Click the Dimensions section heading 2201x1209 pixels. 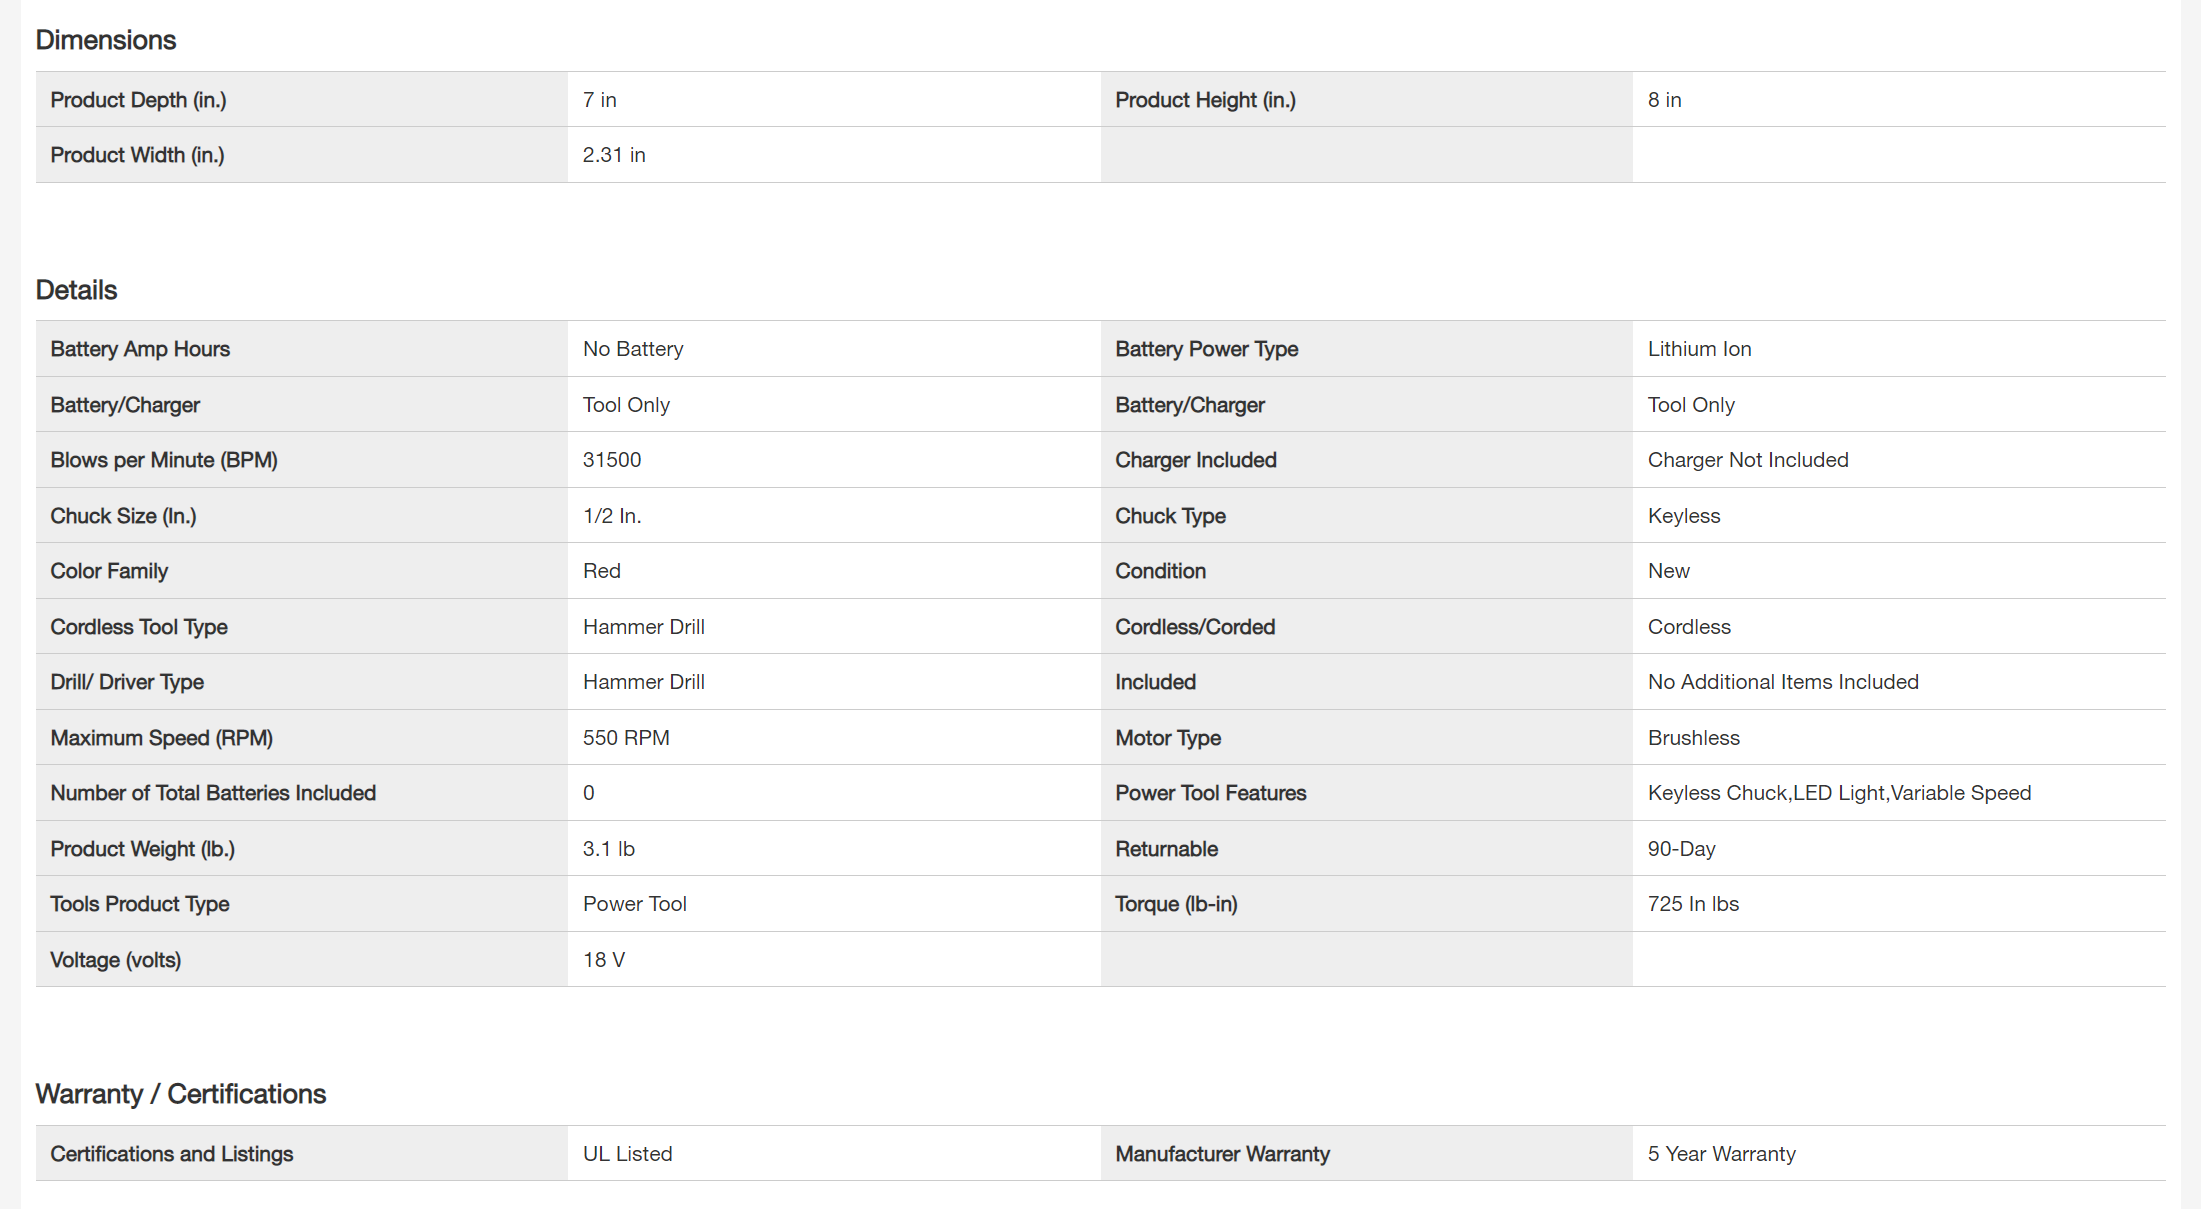tap(106, 40)
